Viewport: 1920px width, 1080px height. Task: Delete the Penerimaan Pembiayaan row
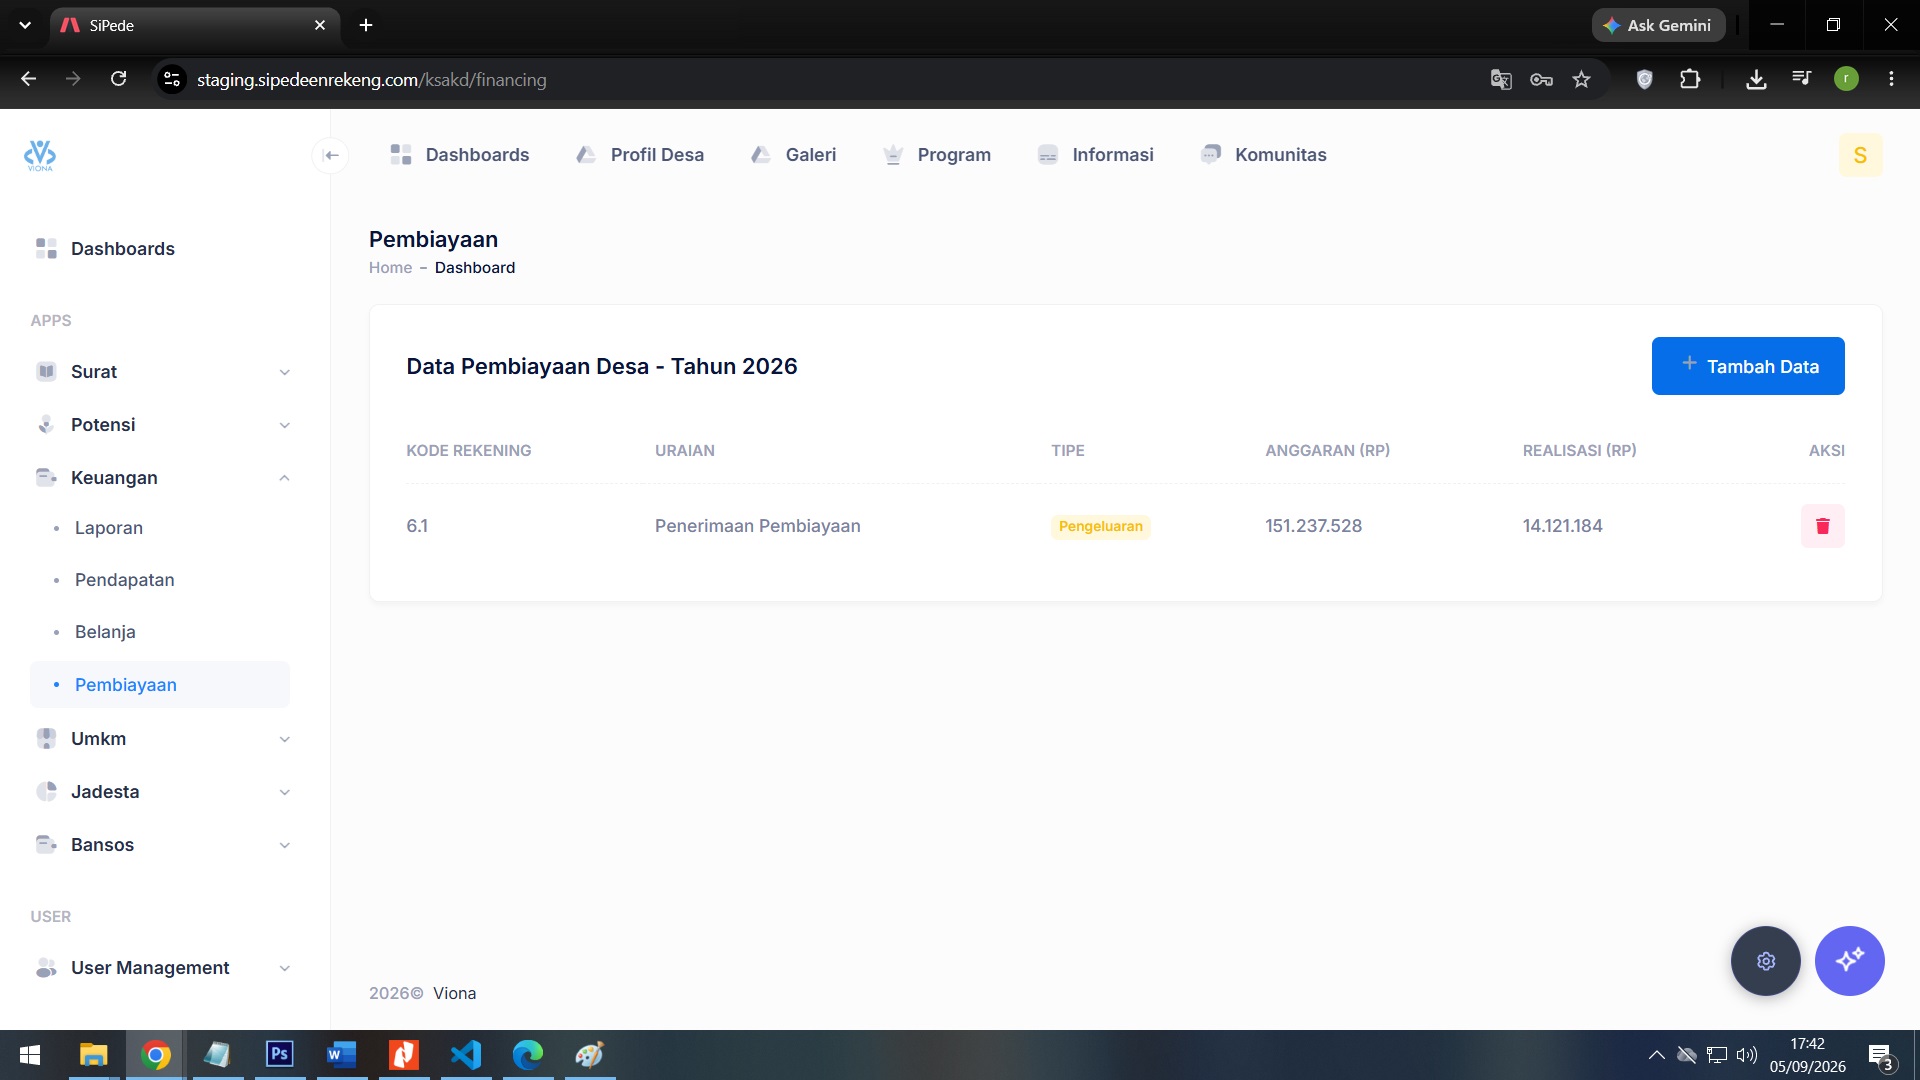[1822, 526]
